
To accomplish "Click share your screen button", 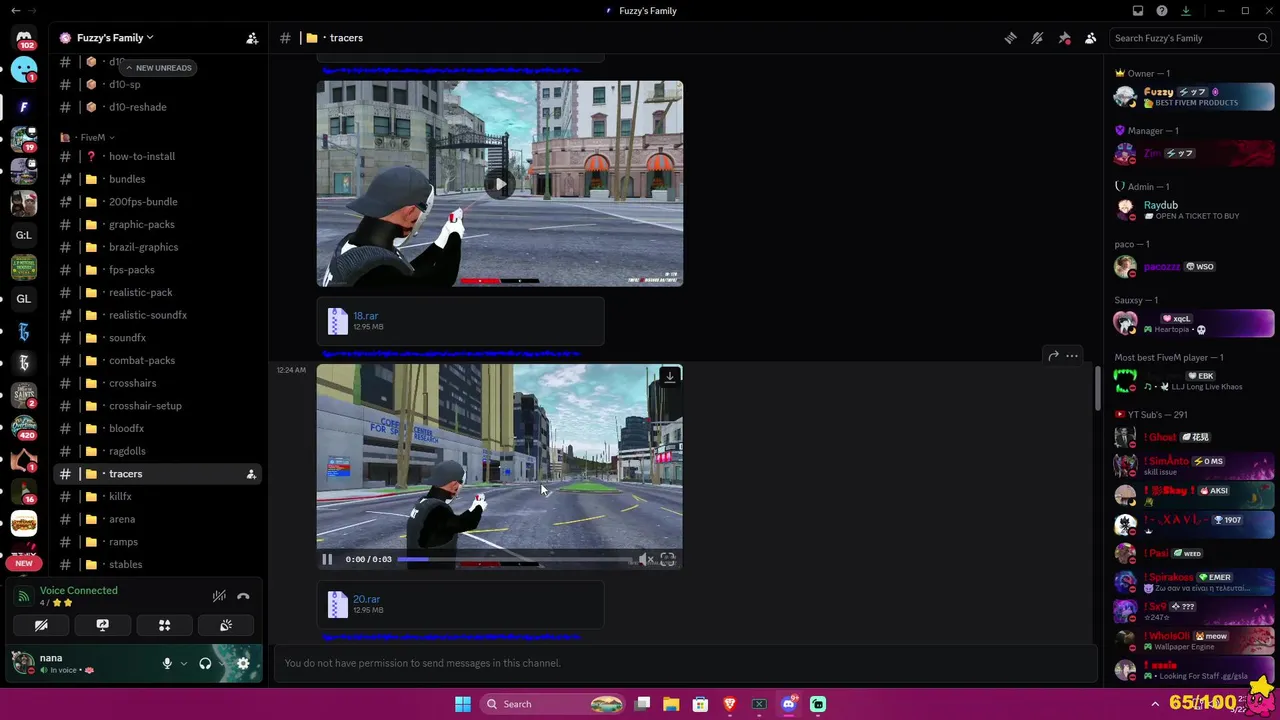I will 102,626.
